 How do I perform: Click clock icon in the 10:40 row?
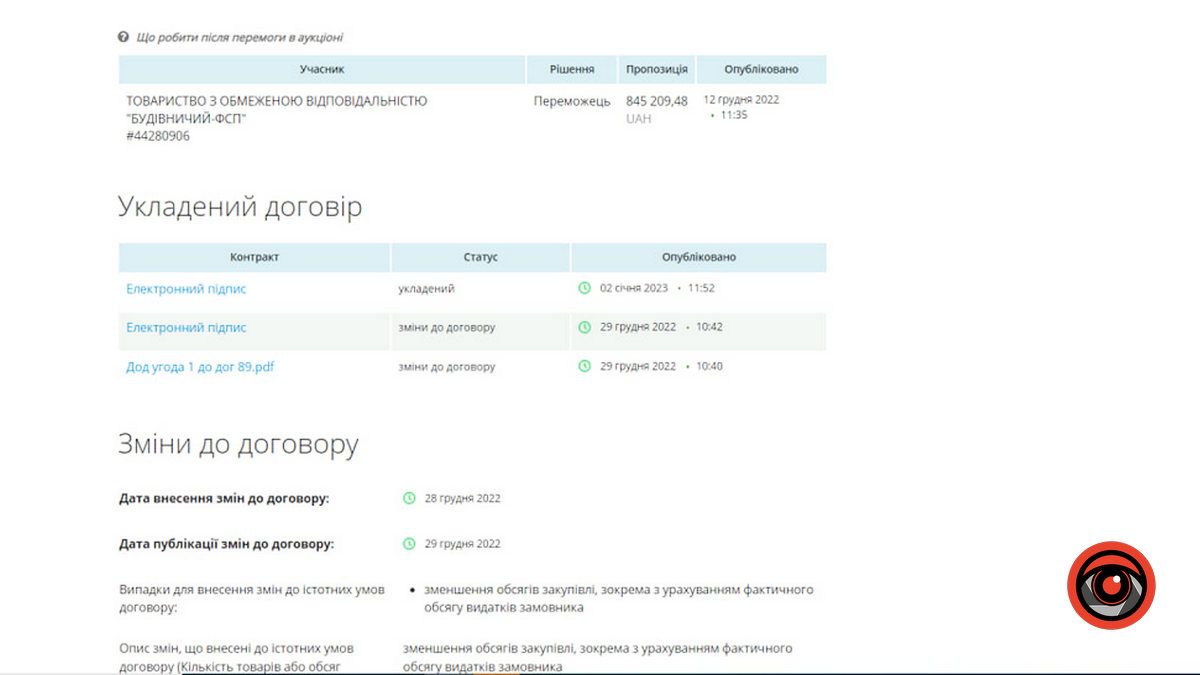point(585,366)
